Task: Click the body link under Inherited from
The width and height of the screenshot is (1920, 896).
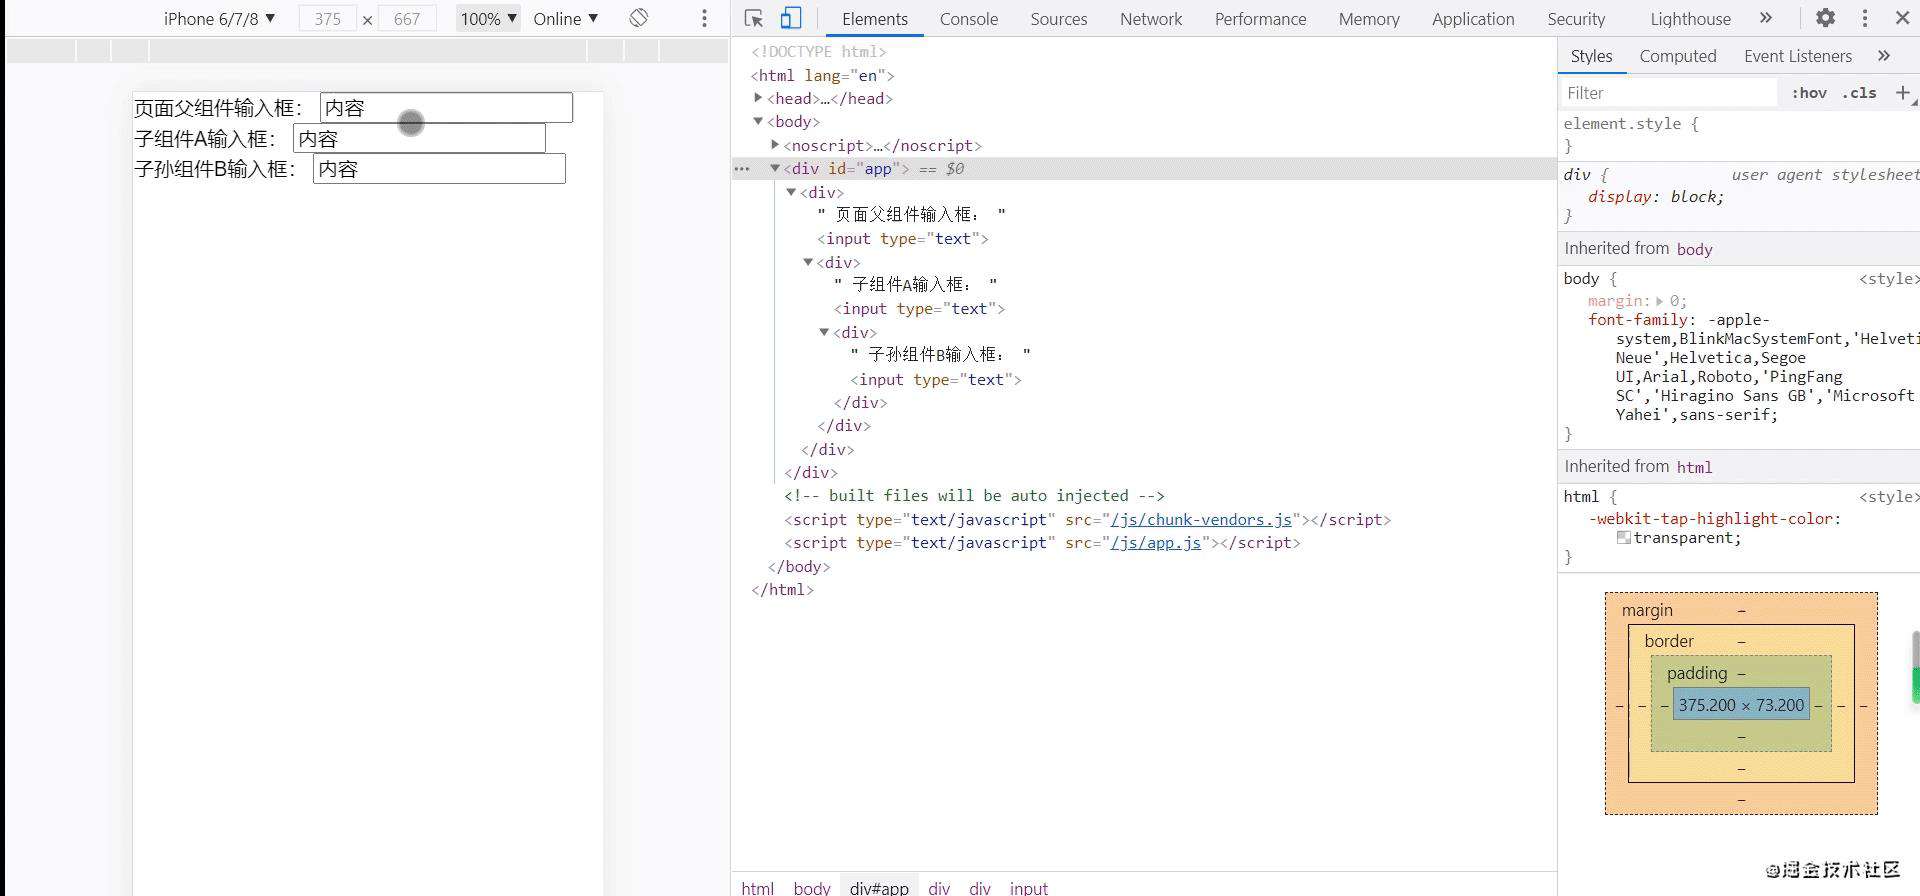Action: (x=1694, y=249)
